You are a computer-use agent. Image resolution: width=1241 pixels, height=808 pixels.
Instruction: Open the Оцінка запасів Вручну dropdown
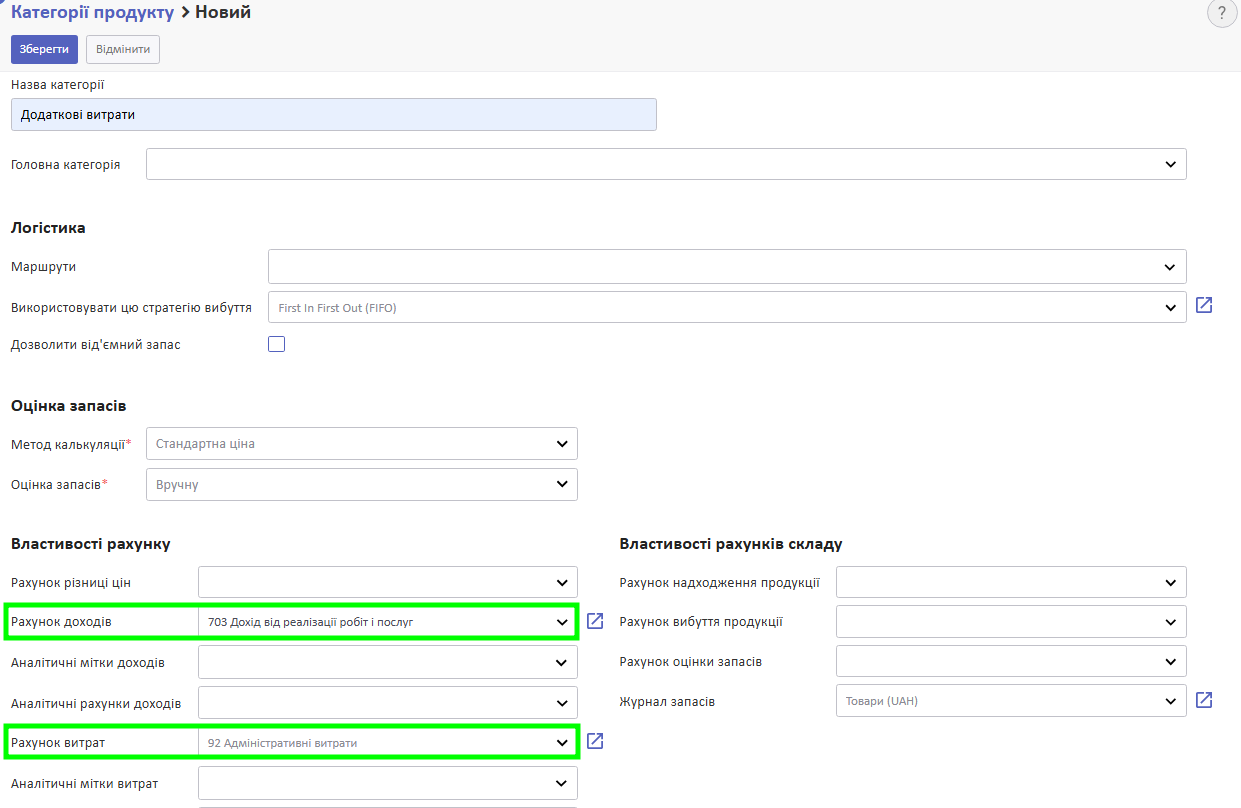coord(362,484)
